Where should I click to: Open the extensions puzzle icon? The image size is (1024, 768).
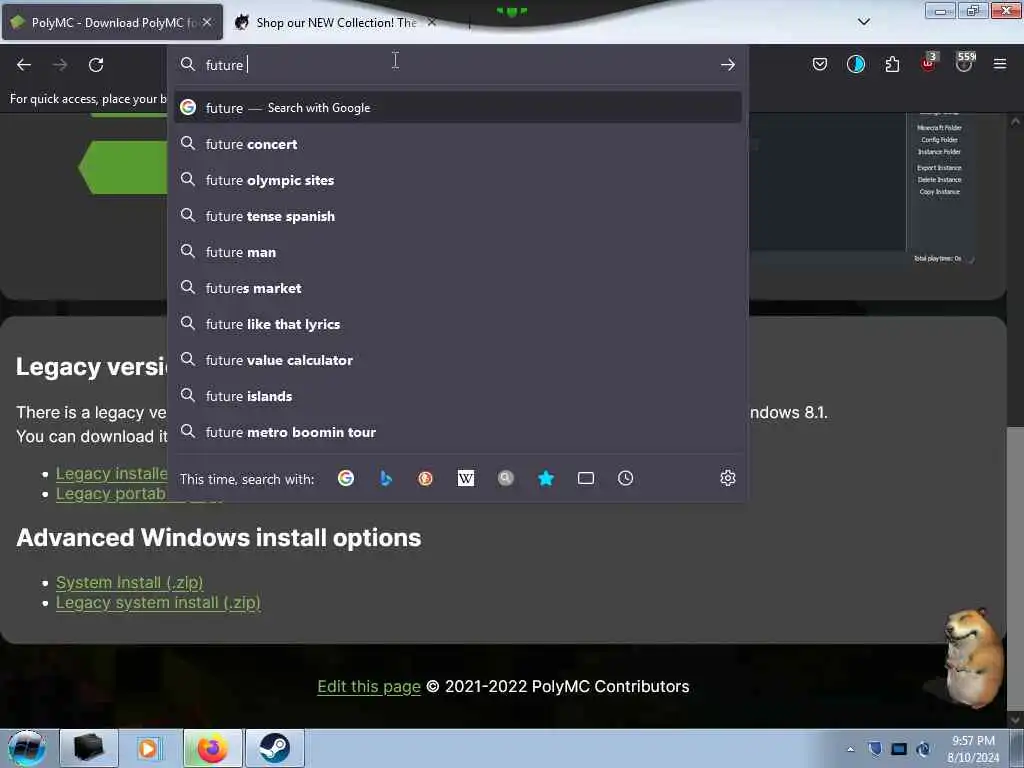pos(892,64)
